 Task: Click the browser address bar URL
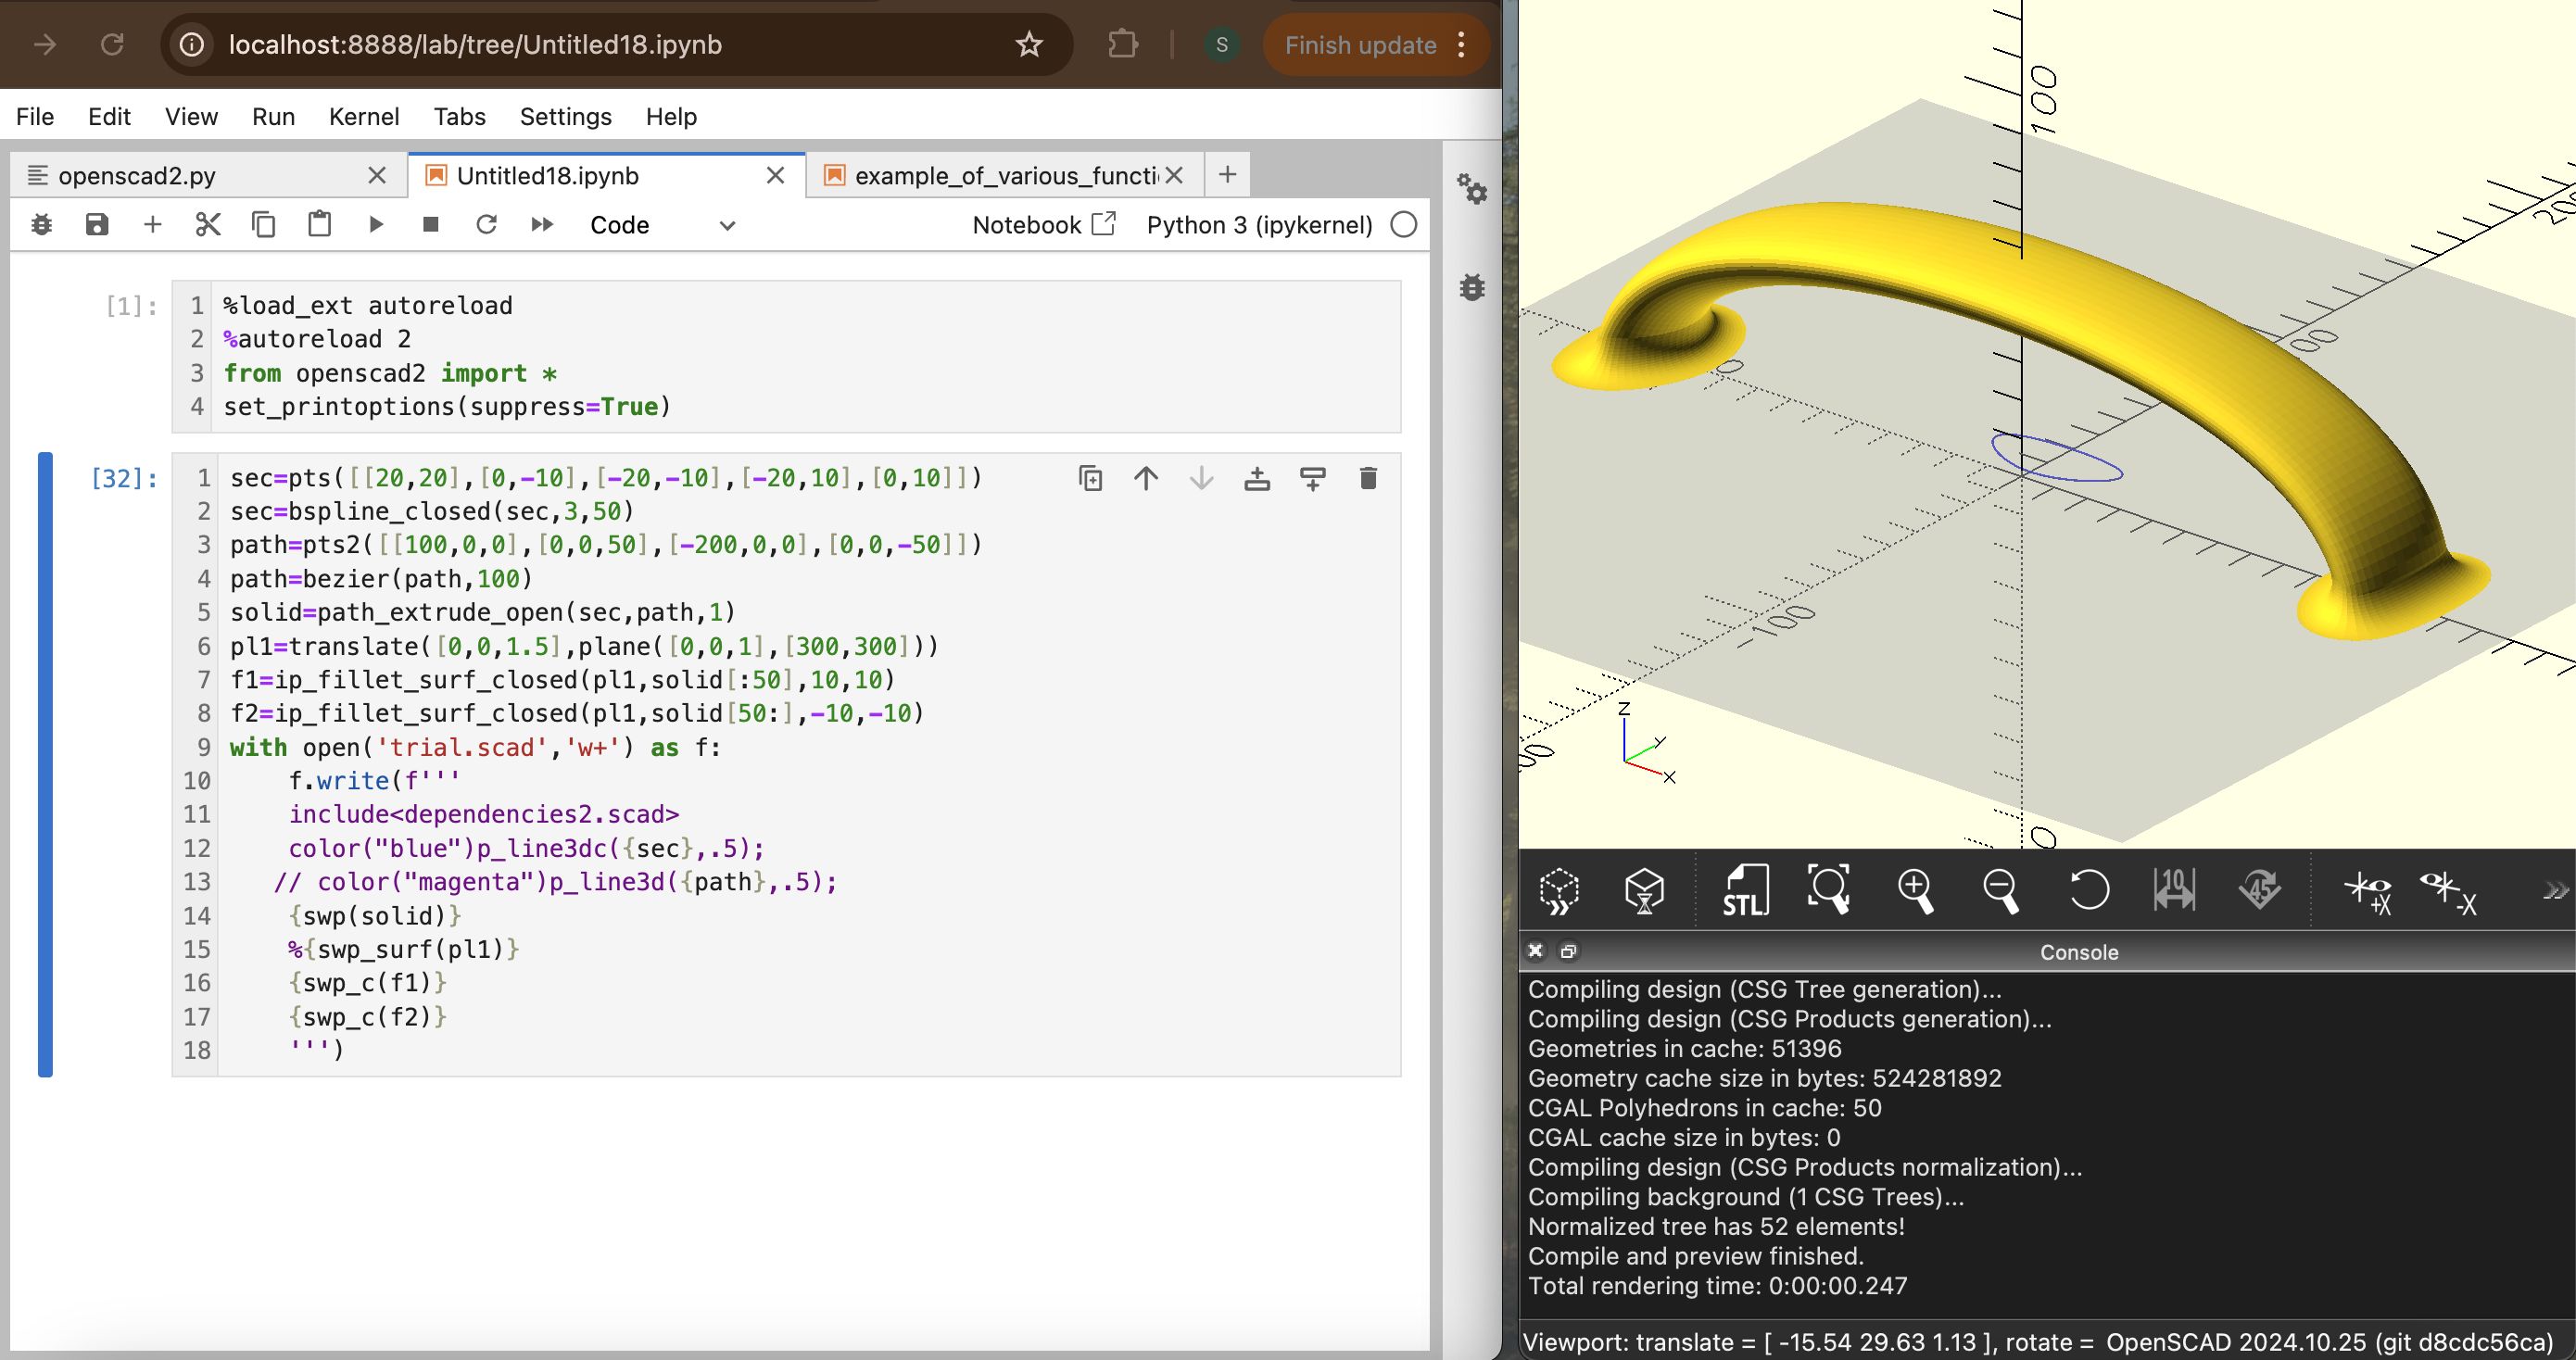475,45
